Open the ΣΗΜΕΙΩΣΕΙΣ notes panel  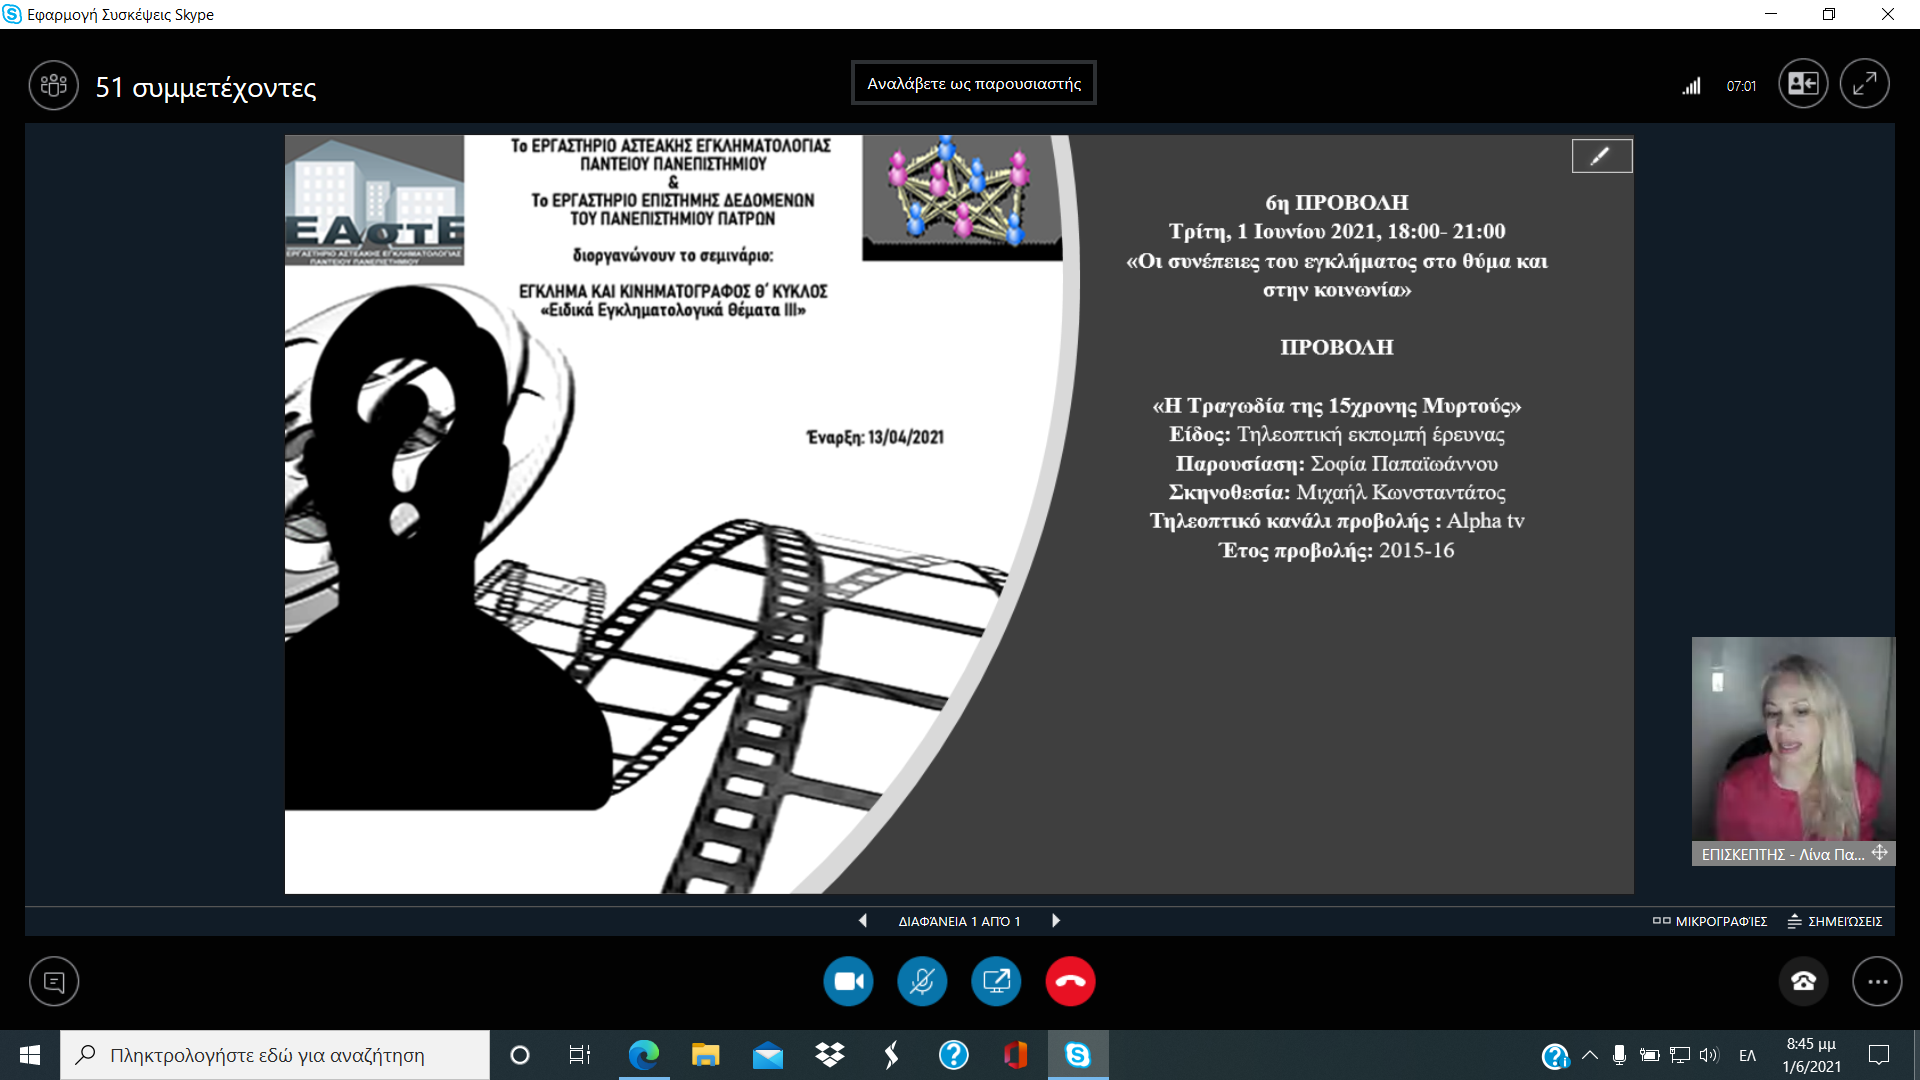coord(1835,921)
